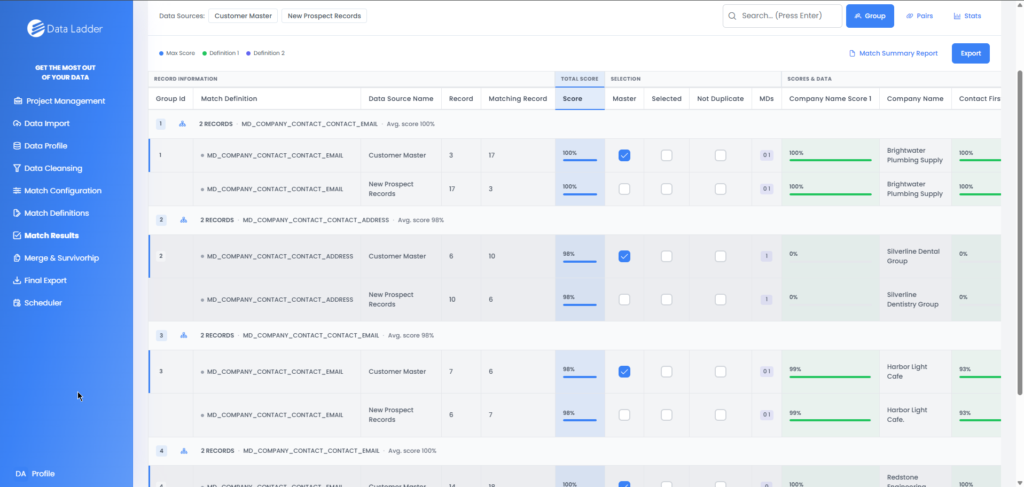1024x487 pixels.
Task: Click the 'Silverline Dentistry Group' cell
Action: (915, 299)
